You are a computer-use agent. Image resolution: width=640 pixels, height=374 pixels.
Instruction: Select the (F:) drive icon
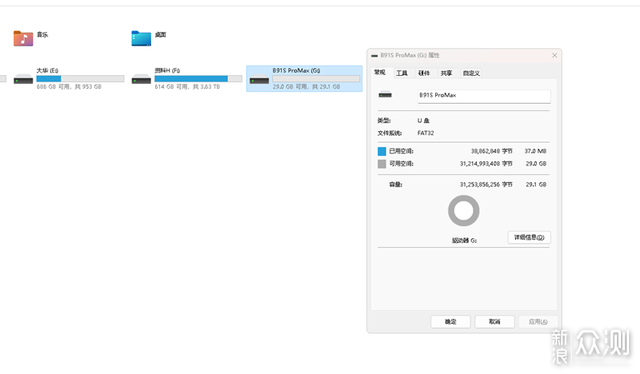click(x=141, y=79)
